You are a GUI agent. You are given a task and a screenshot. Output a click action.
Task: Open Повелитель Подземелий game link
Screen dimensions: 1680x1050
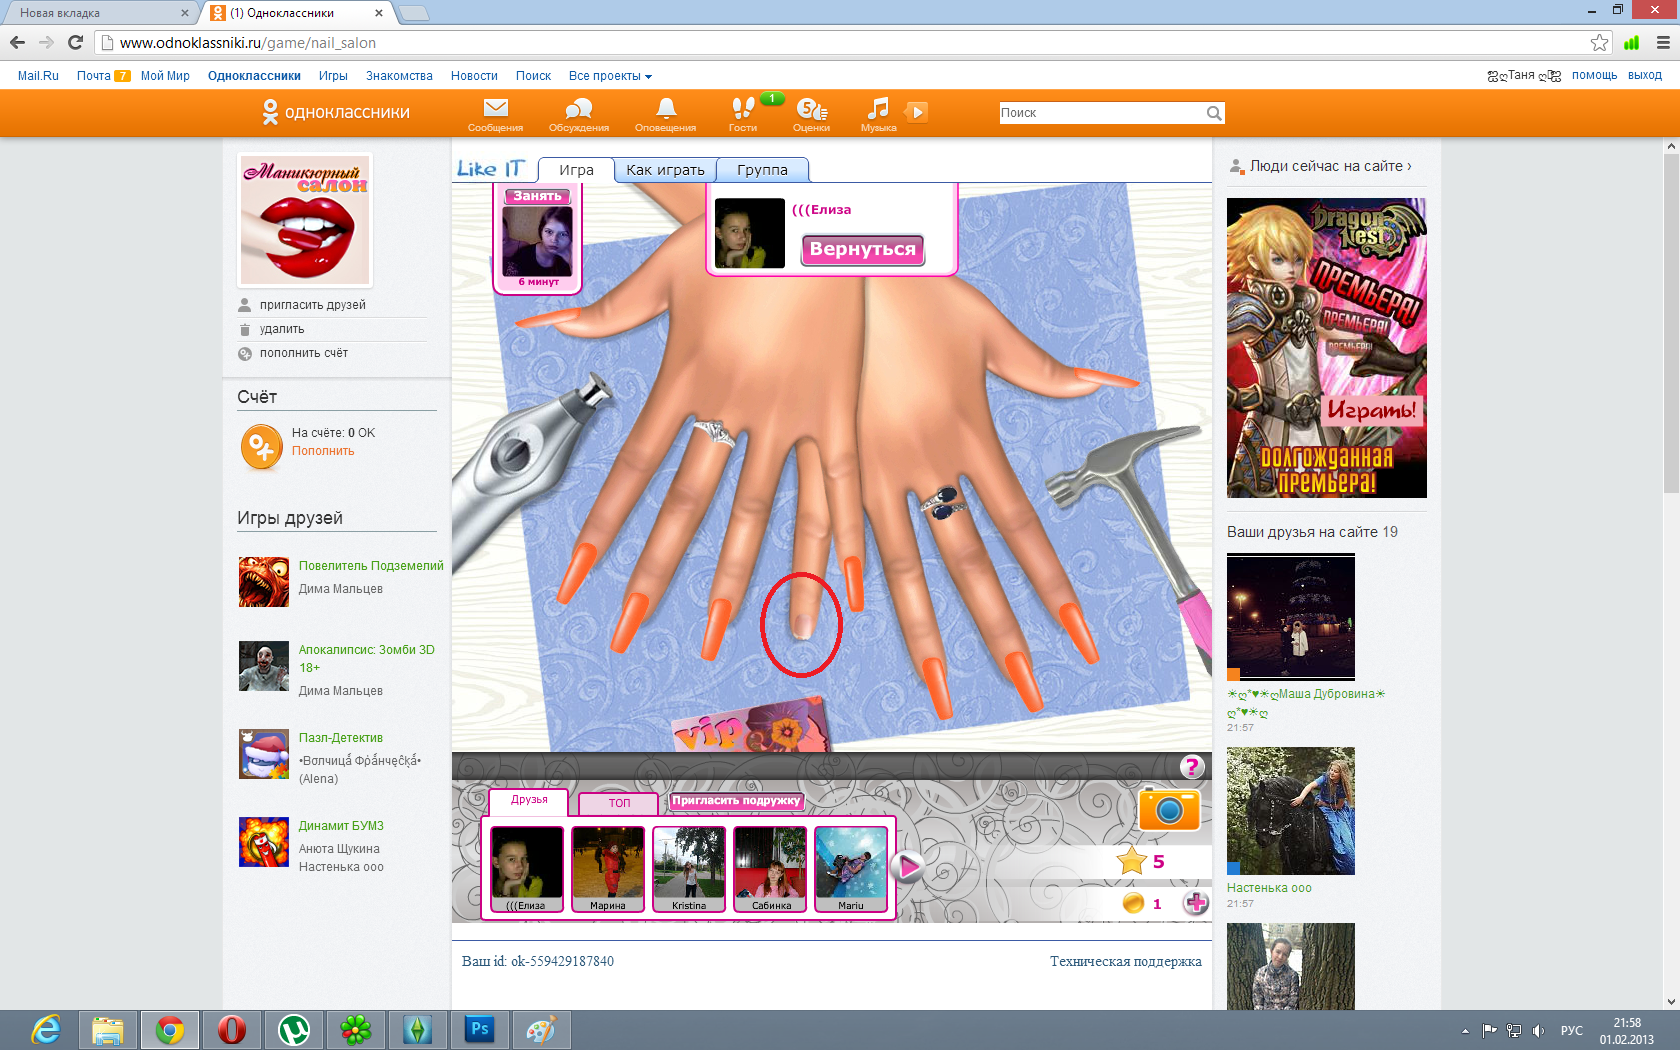371,566
